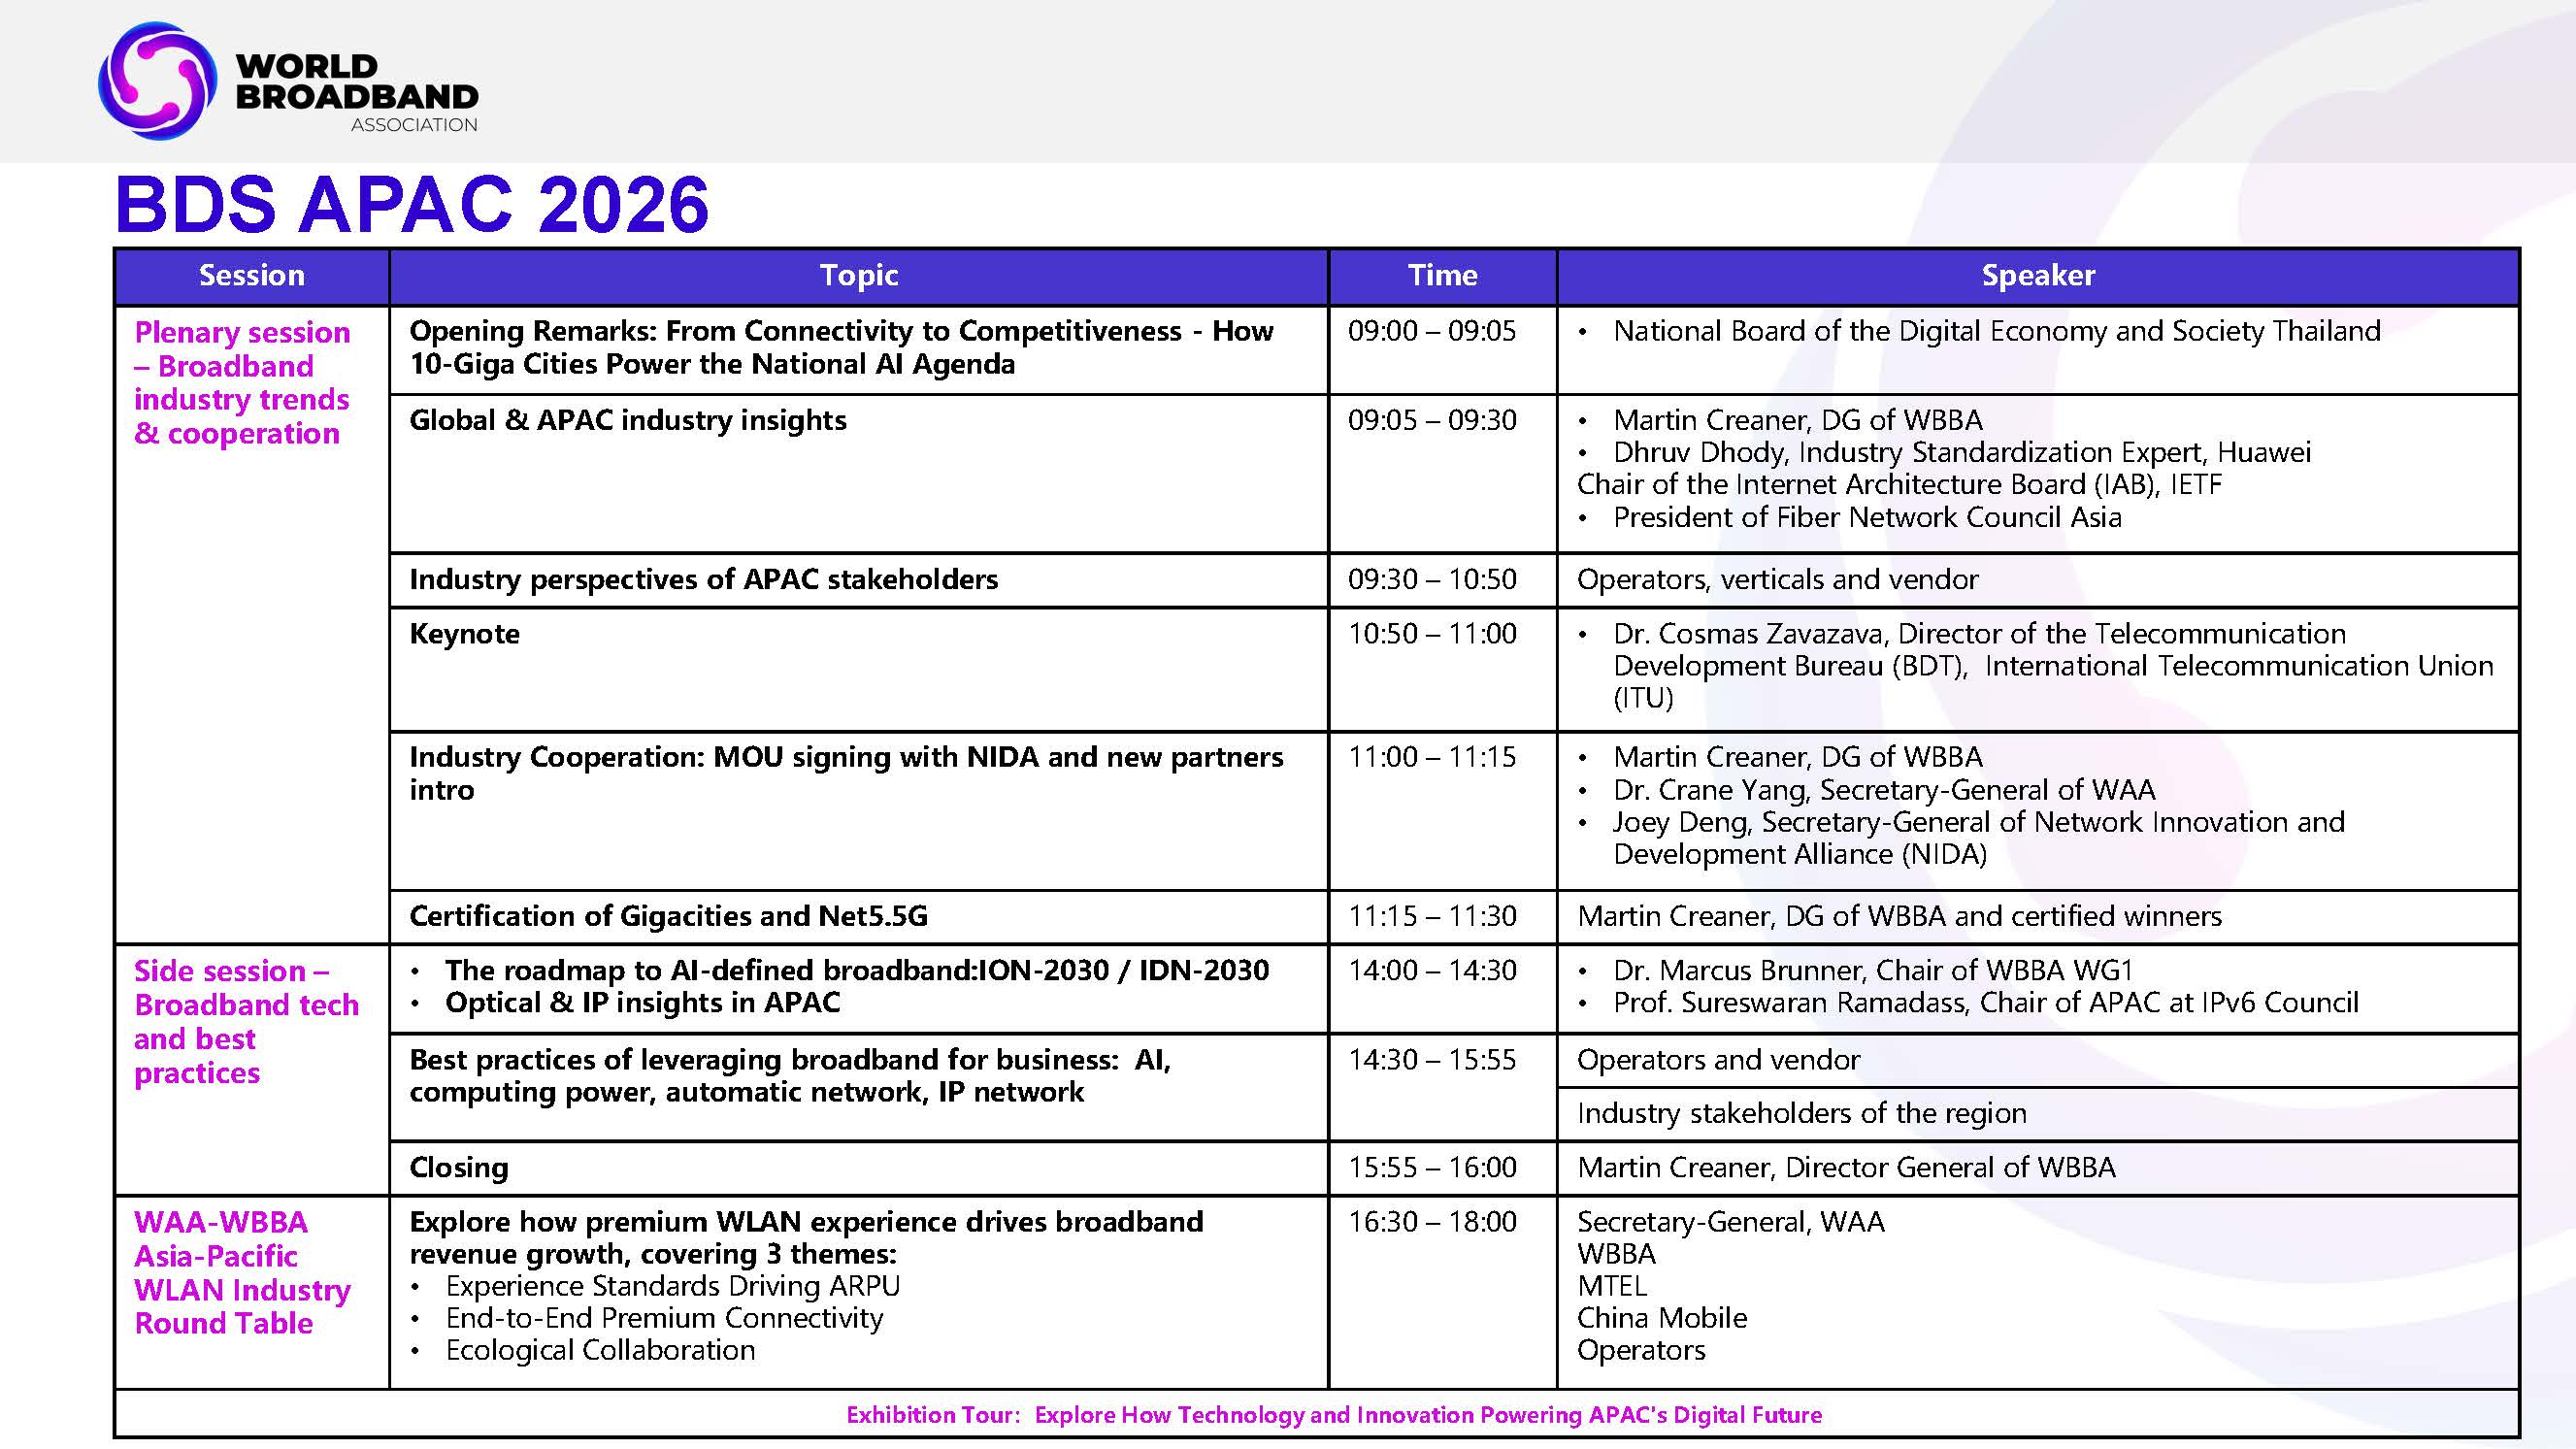Screen dimensions: 2576x1449
Task: Click Secretary-General, WAA speaker line
Action: tap(1730, 1222)
